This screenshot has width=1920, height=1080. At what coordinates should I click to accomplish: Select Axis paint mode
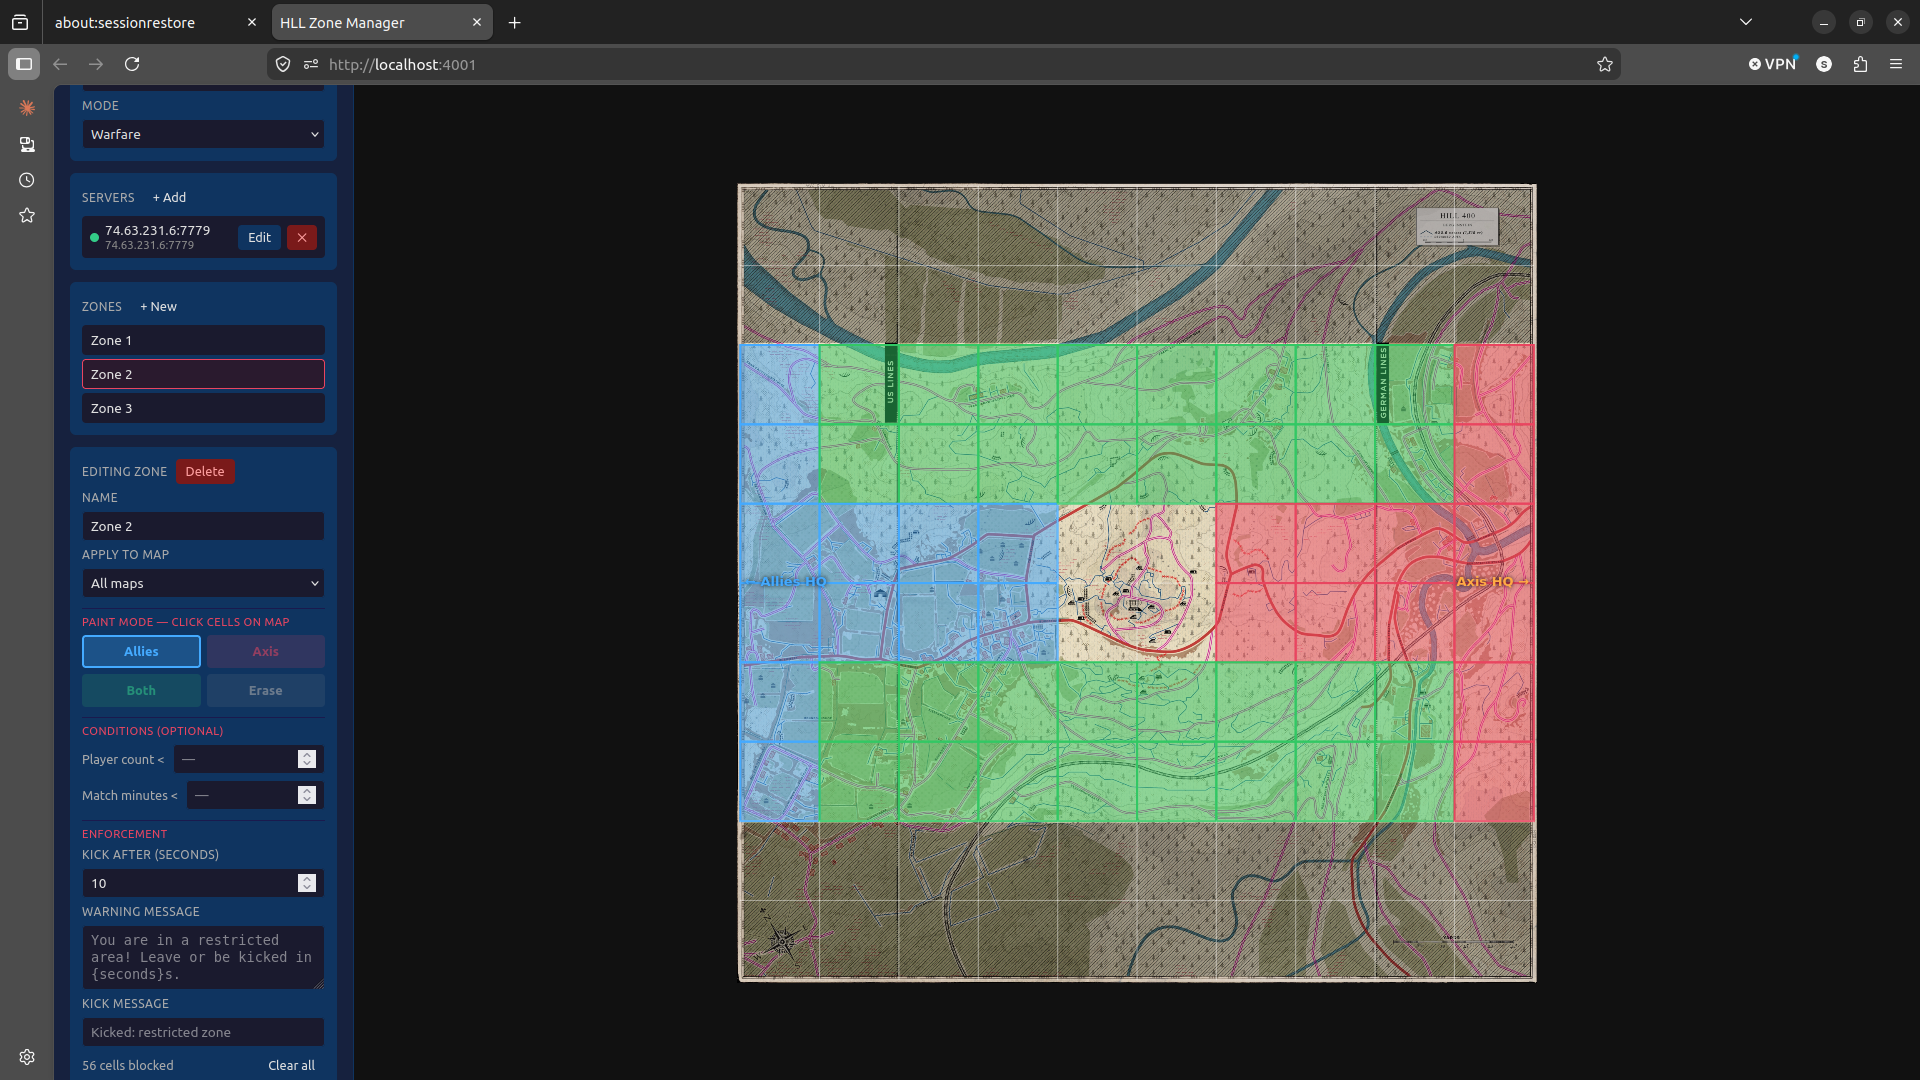[x=265, y=651]
